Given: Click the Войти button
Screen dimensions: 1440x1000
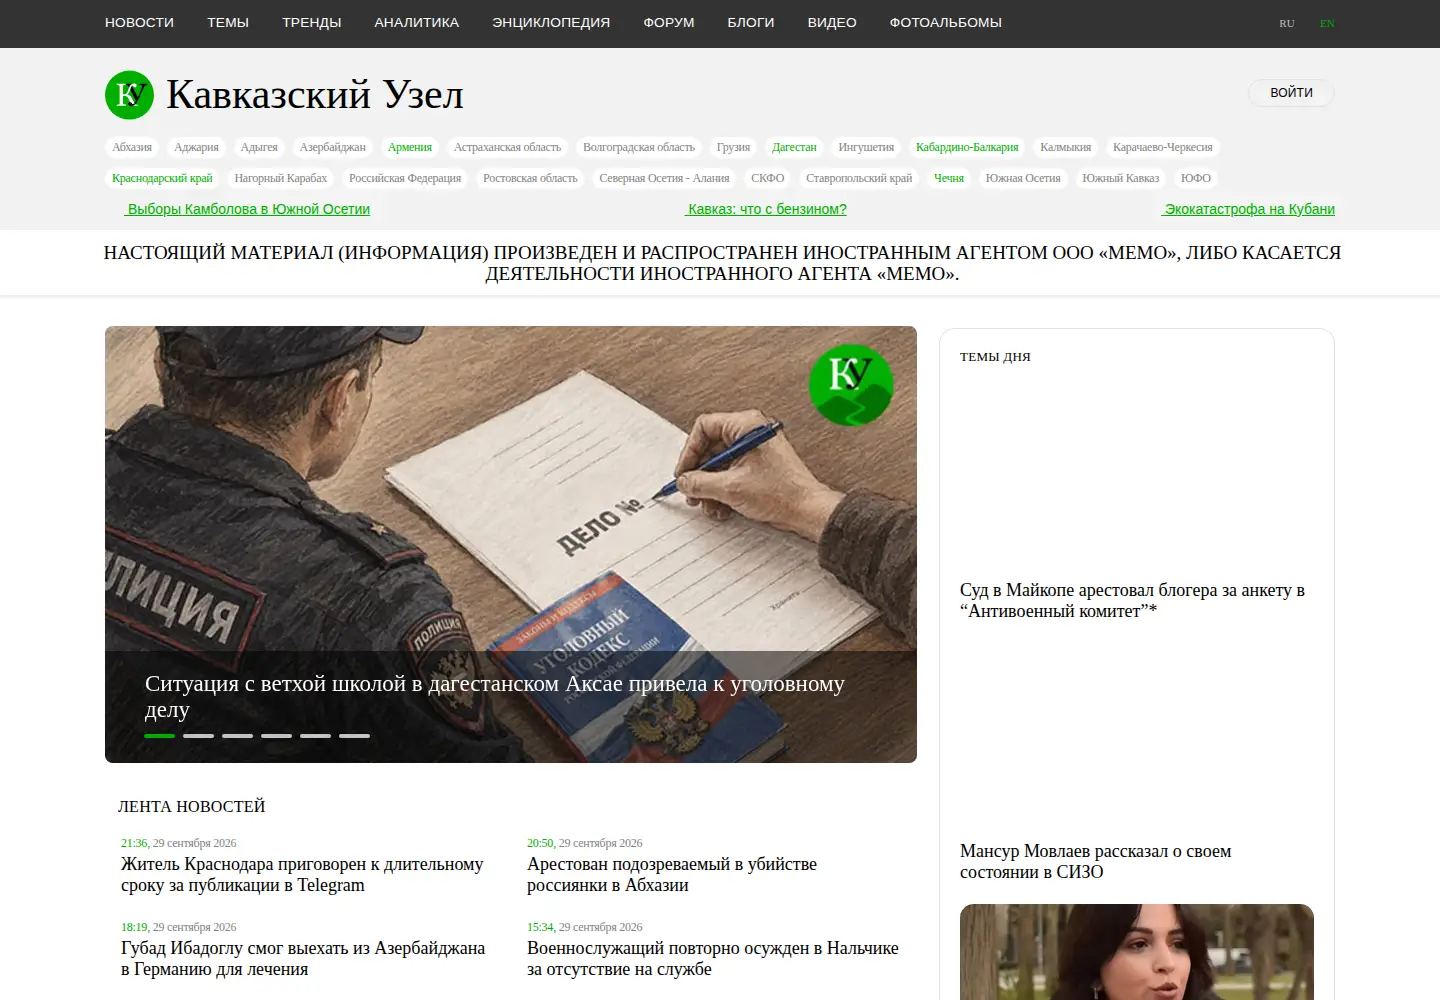Looking at the screenshot, I should pyautogui.click(x=1291, y=92).
